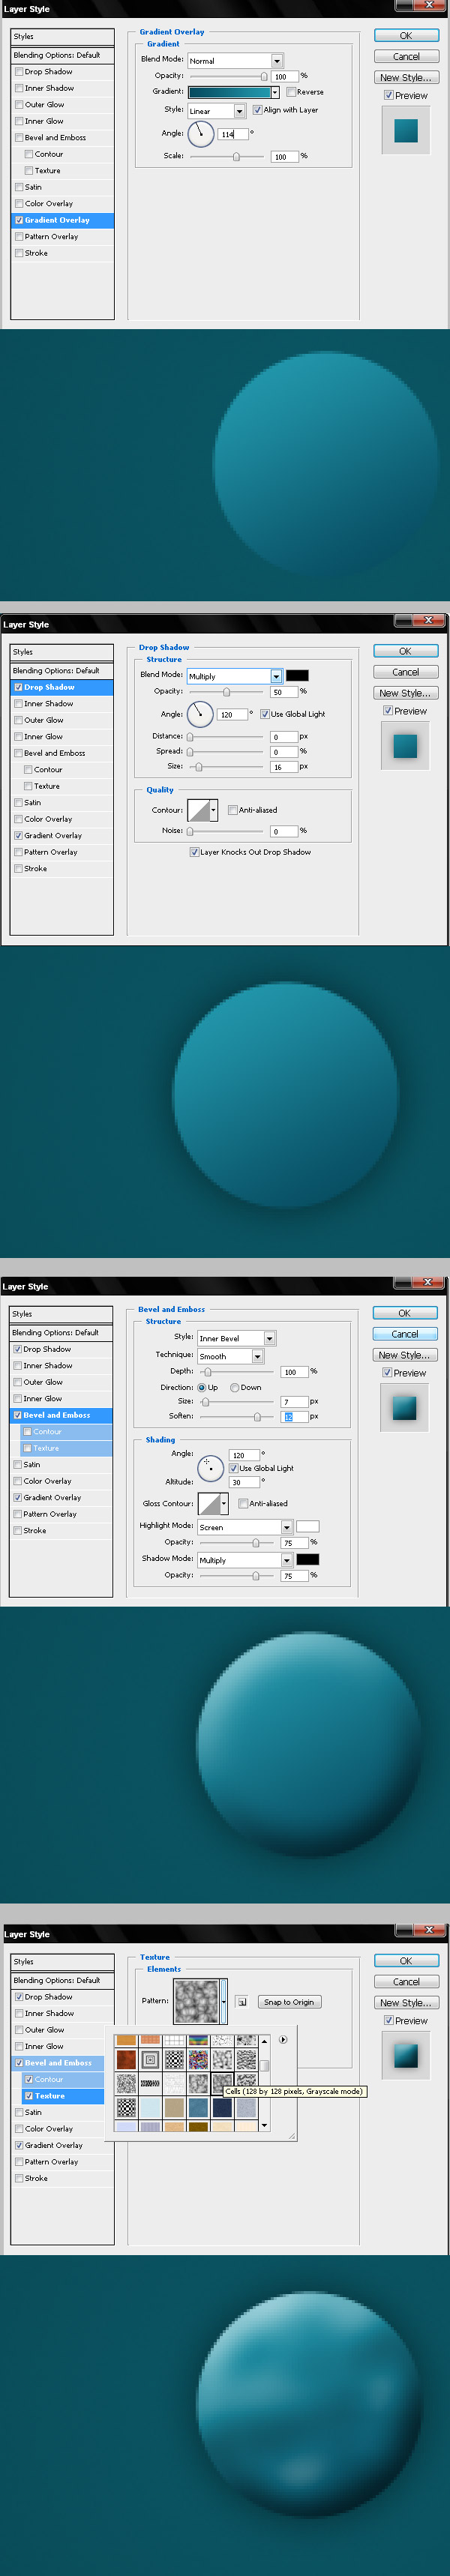Pick the light blue pattern swatch
This screenshot has height=2576, width=450.
[x=150, y=2108]
